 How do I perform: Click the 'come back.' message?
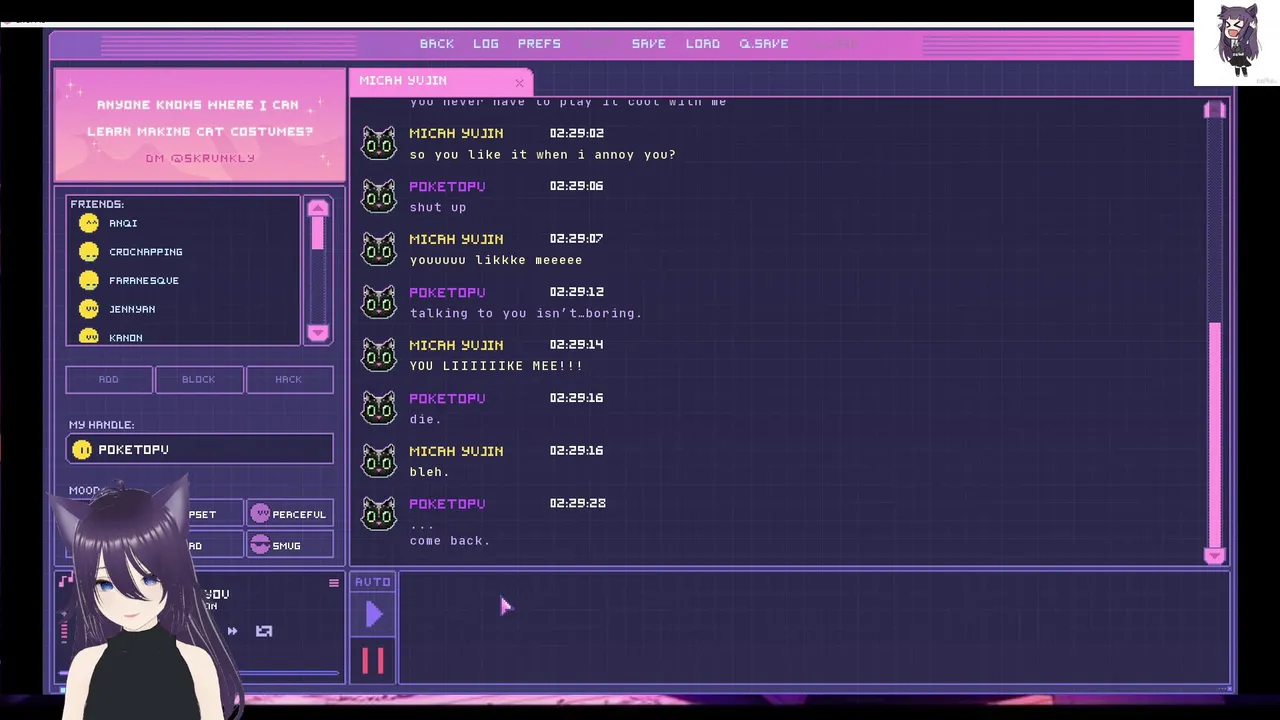tap(450, 541)
